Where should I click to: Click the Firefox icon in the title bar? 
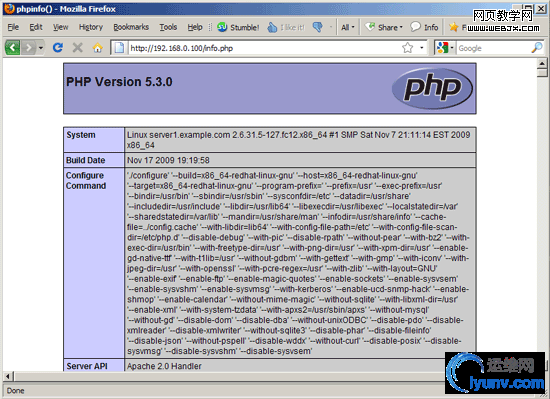9,9
